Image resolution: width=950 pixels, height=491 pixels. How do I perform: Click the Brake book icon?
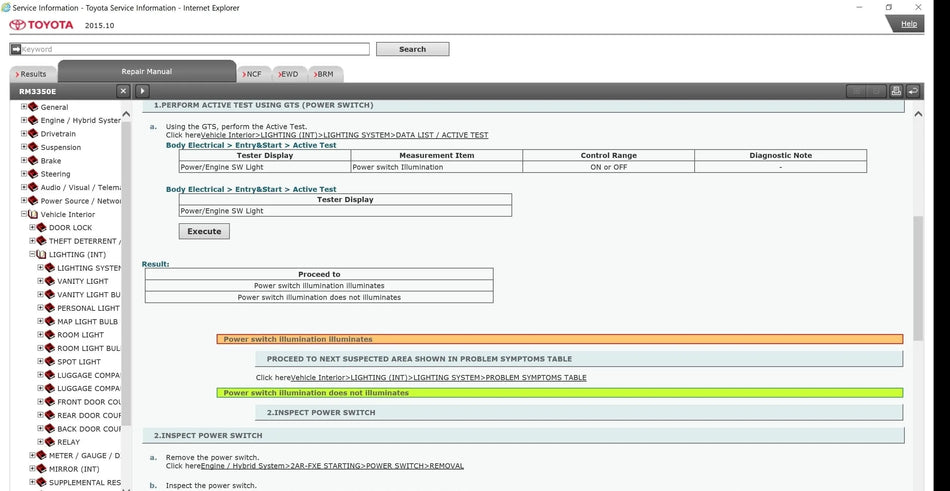pyautogui.click(x=32, y=160)
